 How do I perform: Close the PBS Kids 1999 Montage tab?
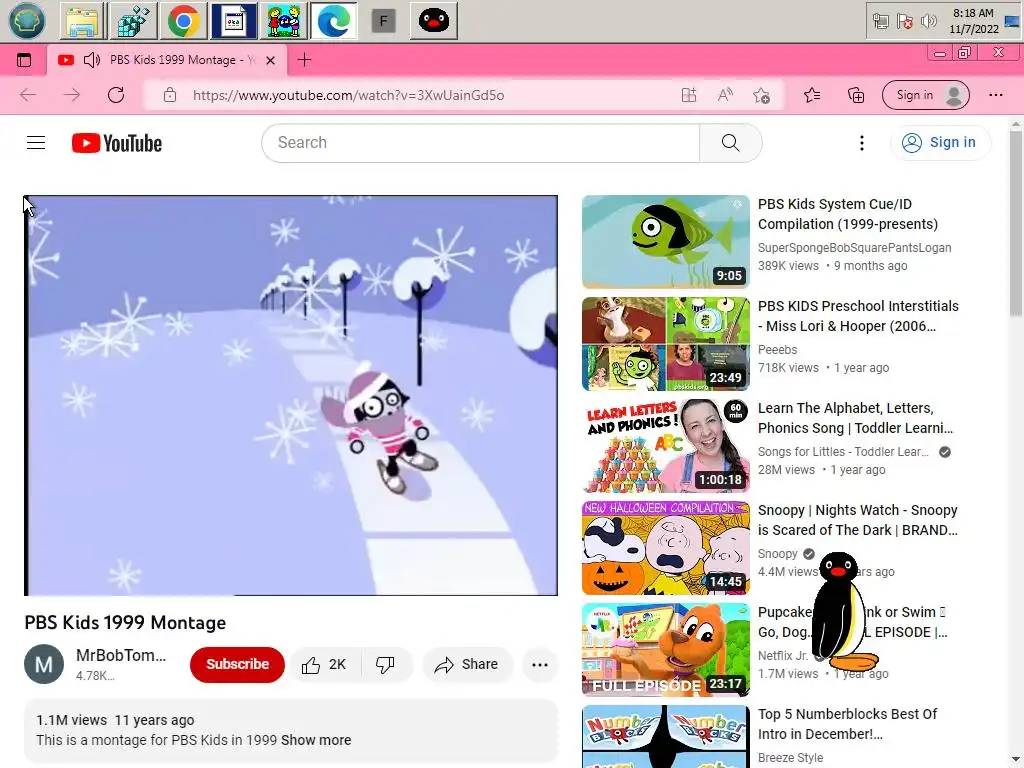(270, 60)
